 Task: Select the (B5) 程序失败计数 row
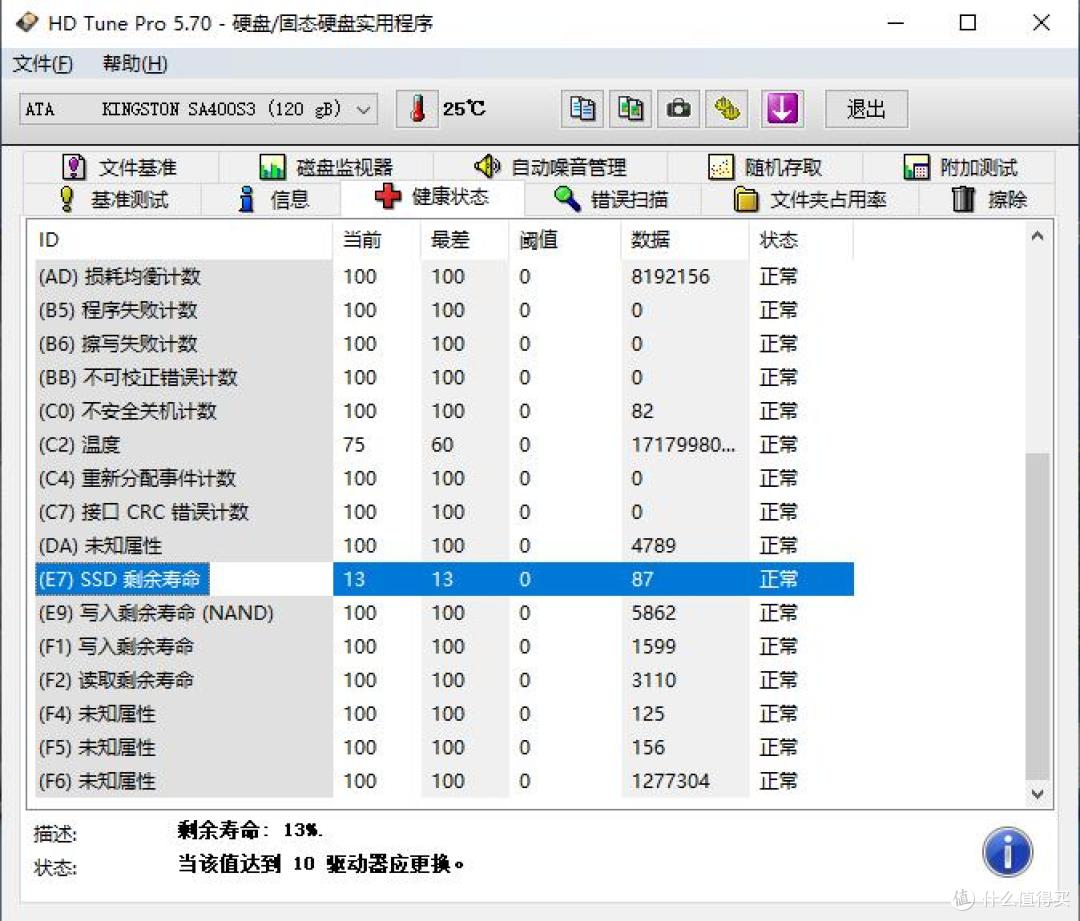(444, 310)
